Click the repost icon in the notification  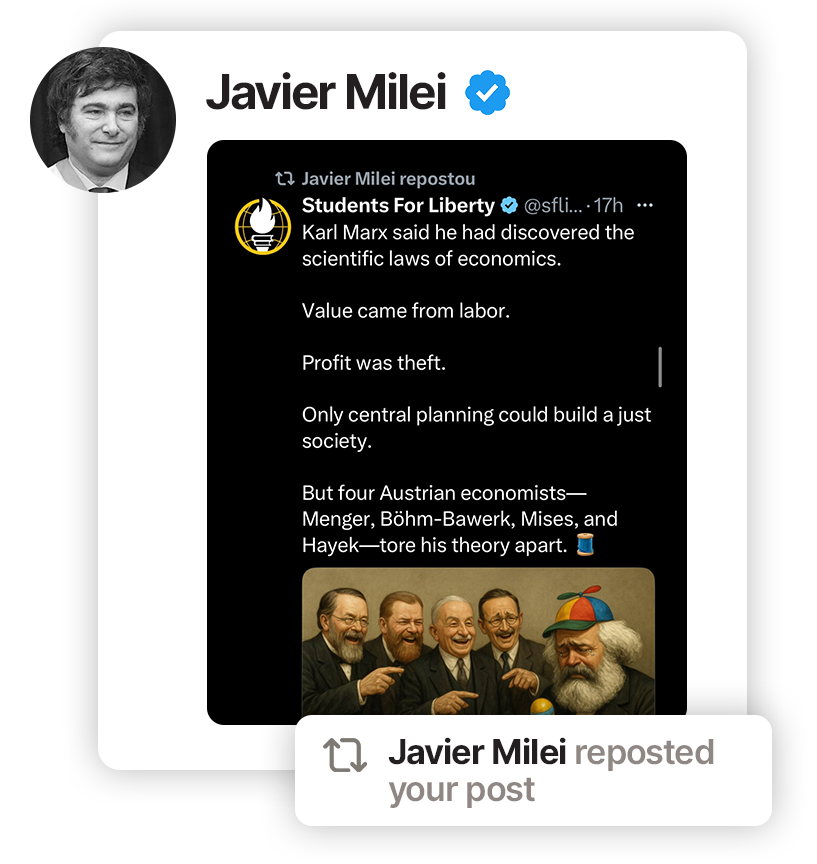[345, 755]
